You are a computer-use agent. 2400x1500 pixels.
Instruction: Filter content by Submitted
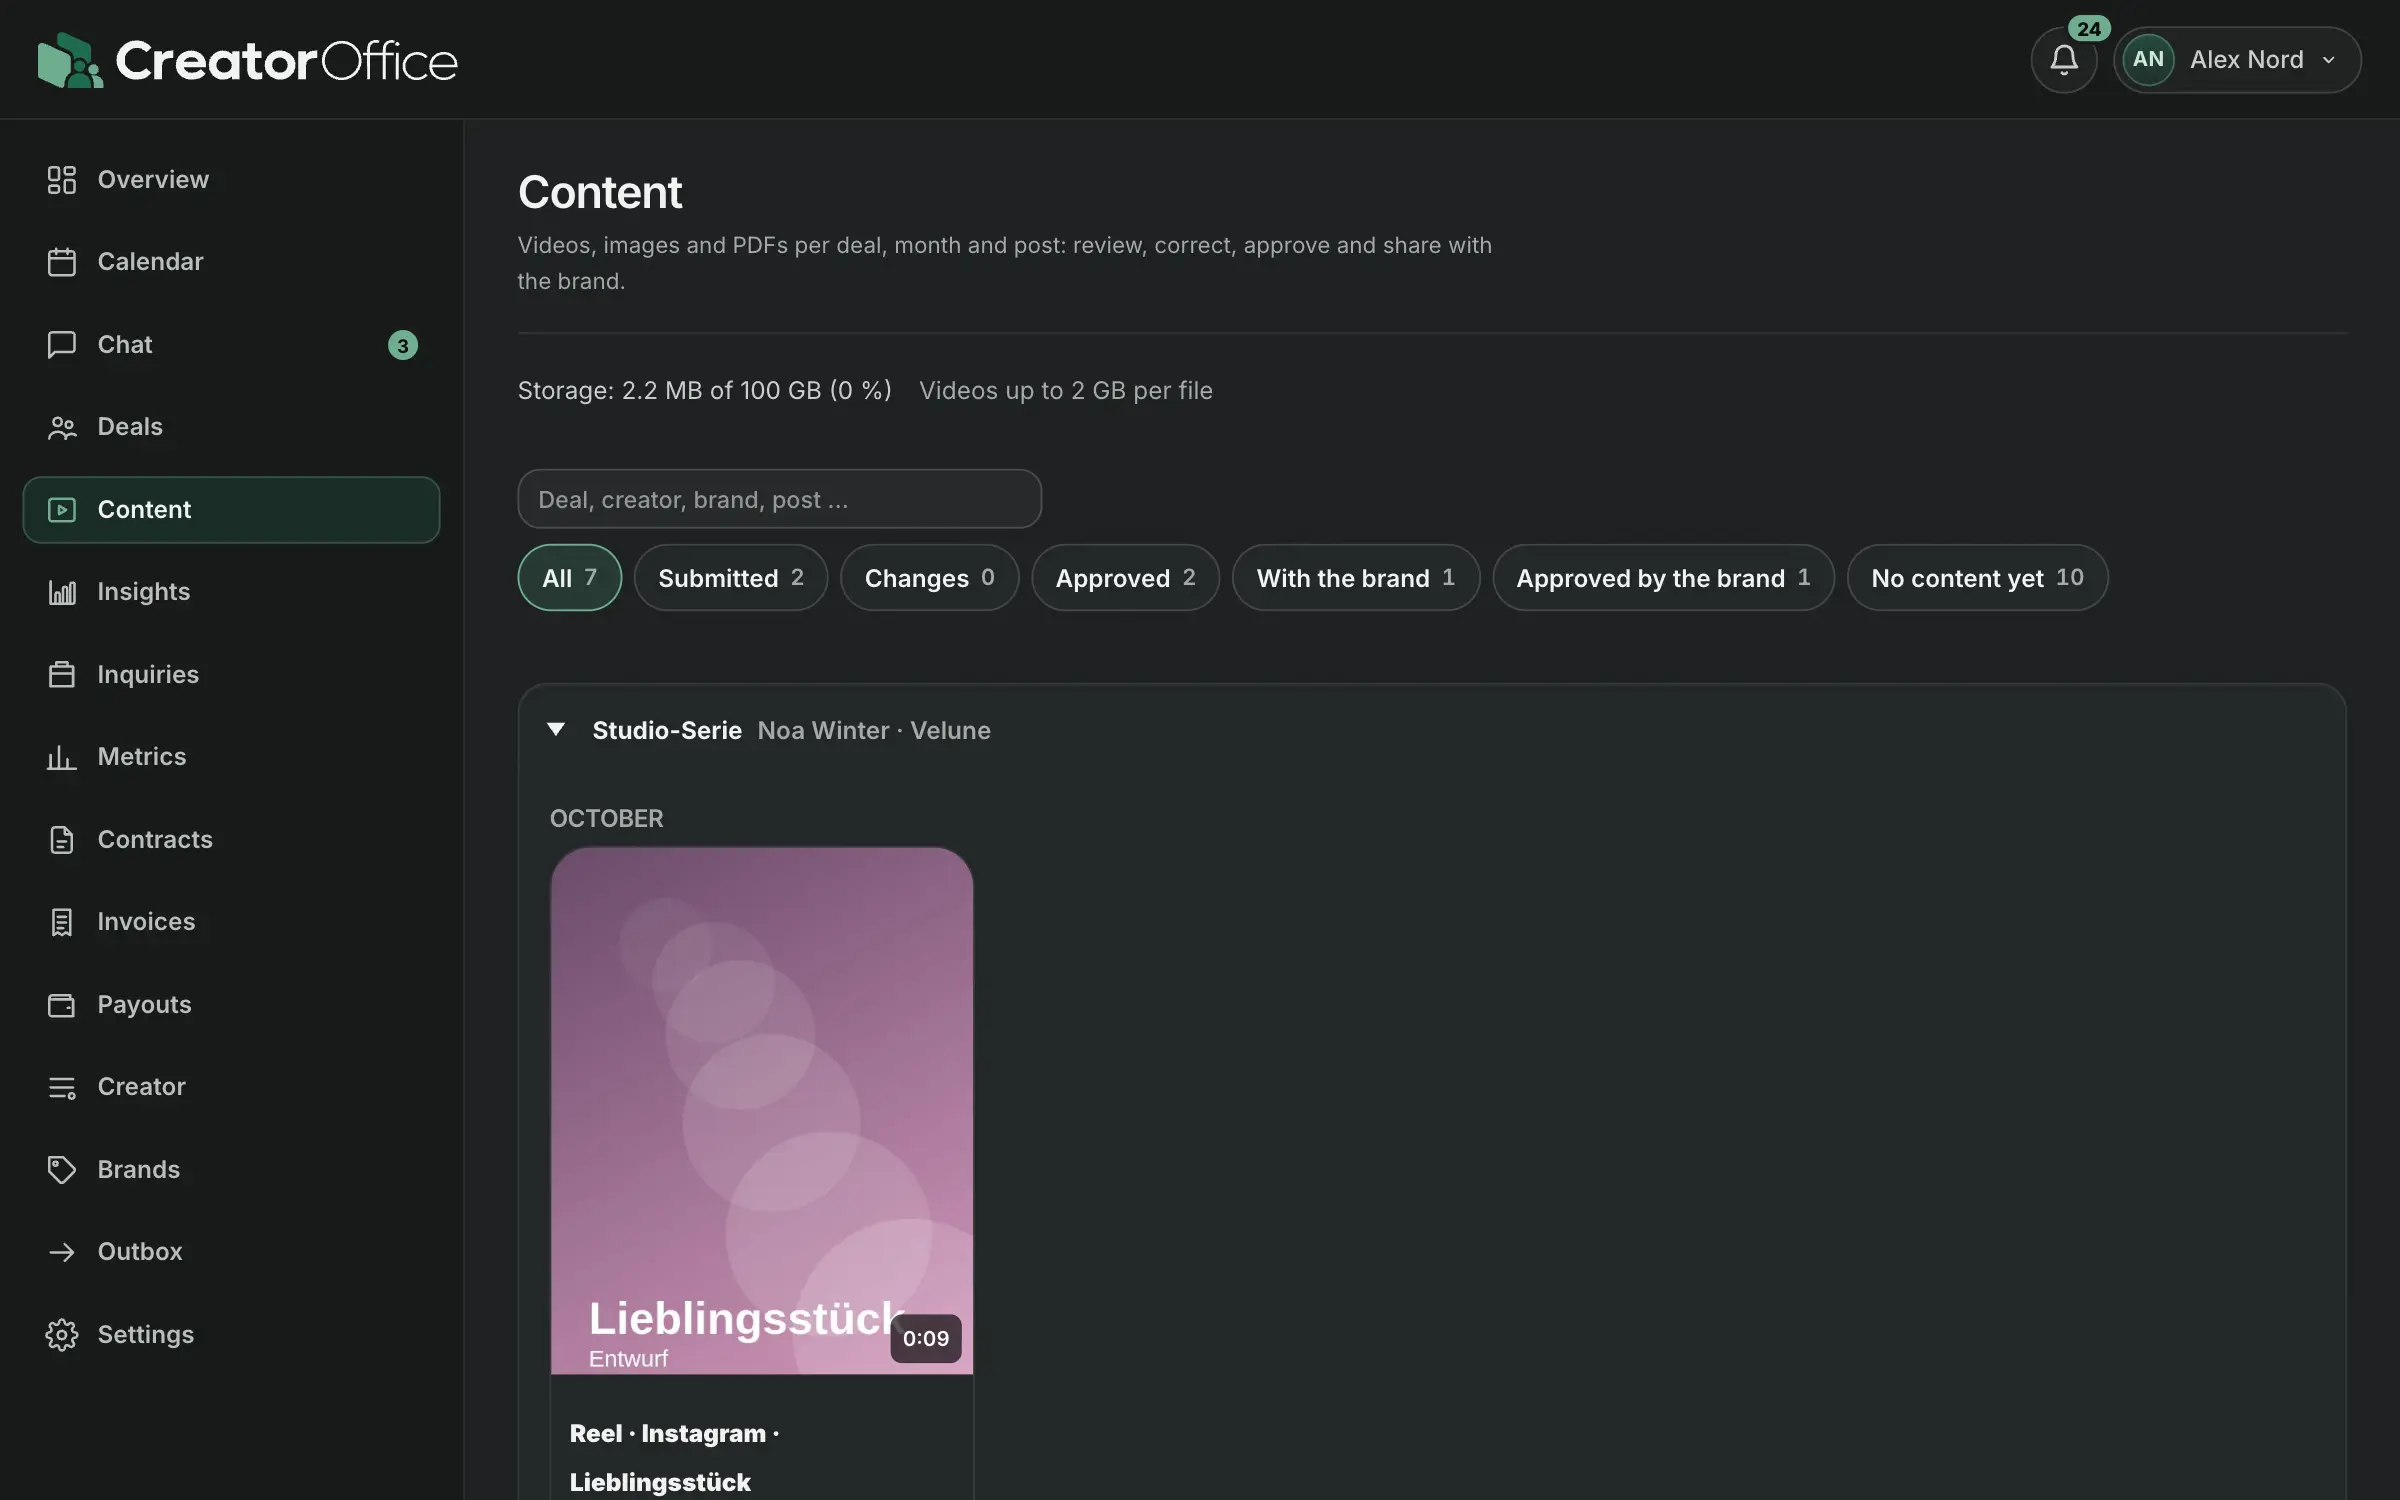(x=731, y=578)
